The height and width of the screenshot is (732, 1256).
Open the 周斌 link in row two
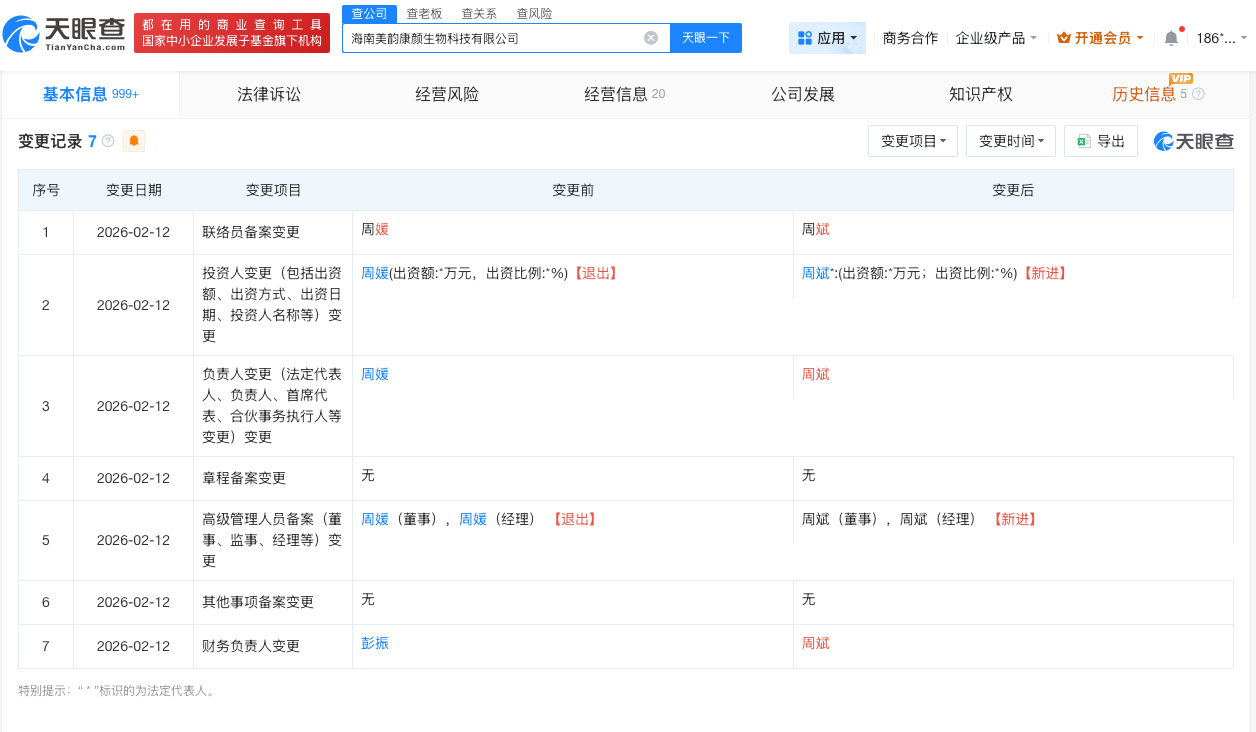click(814, 272)
